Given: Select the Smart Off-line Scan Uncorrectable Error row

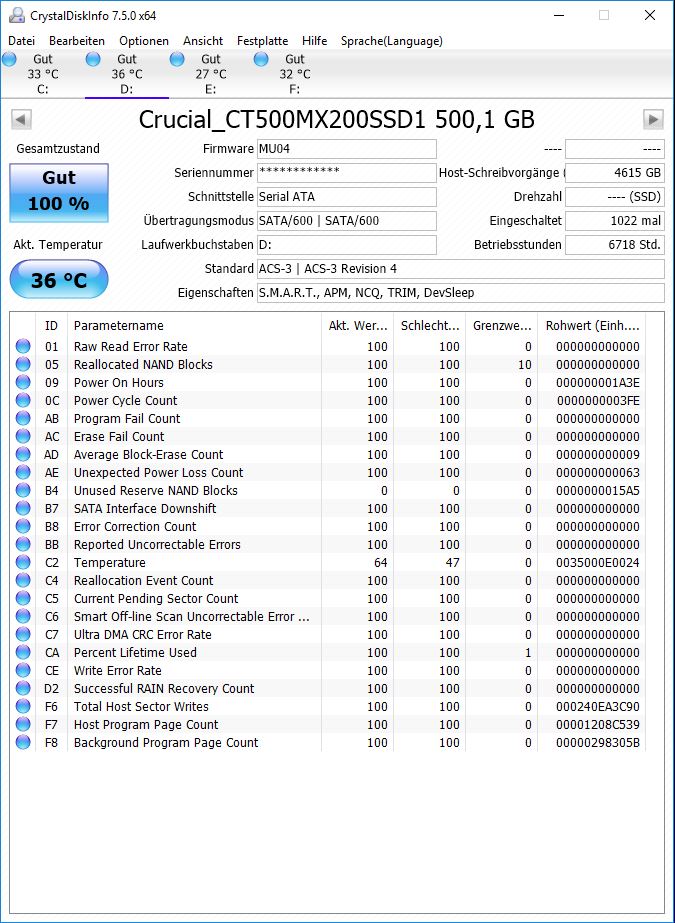Looking at the screenshot, I should pos(328,616).
